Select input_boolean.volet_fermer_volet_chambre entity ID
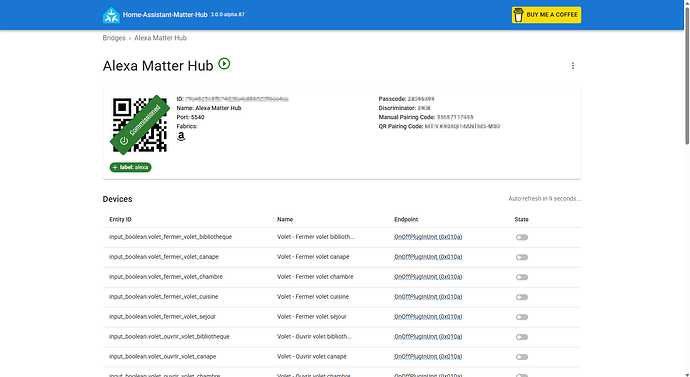This screenshot has width=690, height=377. pos(166,277)
